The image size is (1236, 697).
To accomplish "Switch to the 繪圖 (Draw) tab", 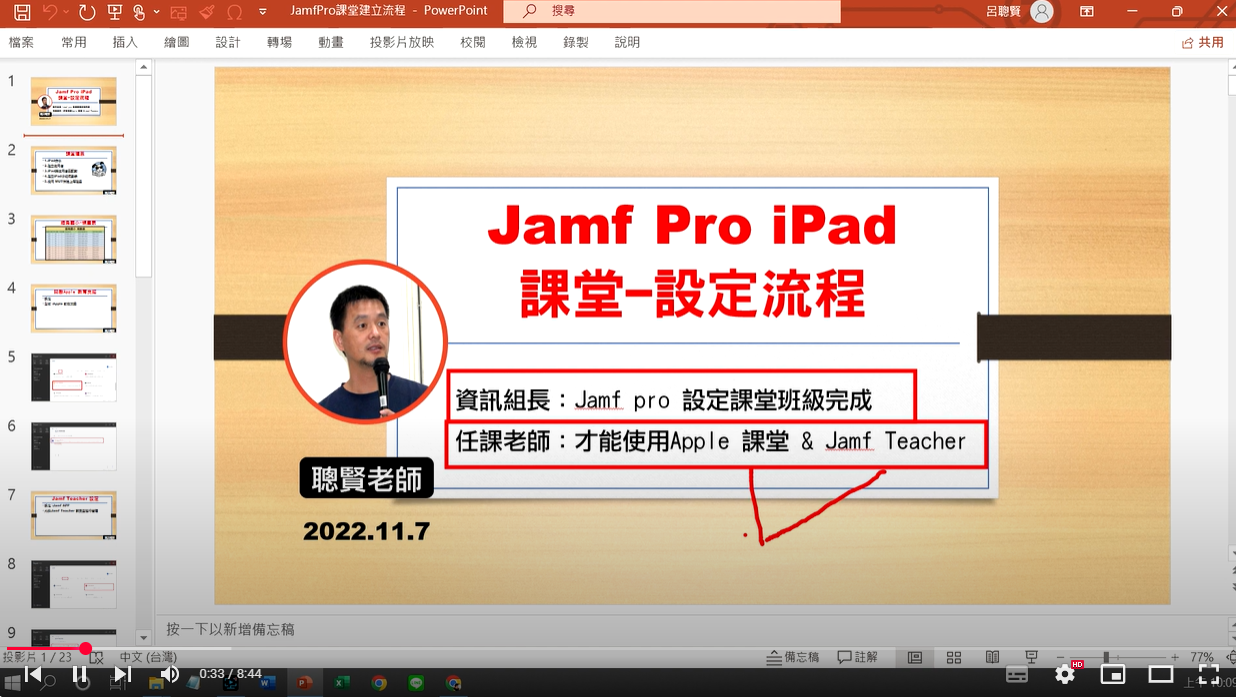I will [177, 42].
